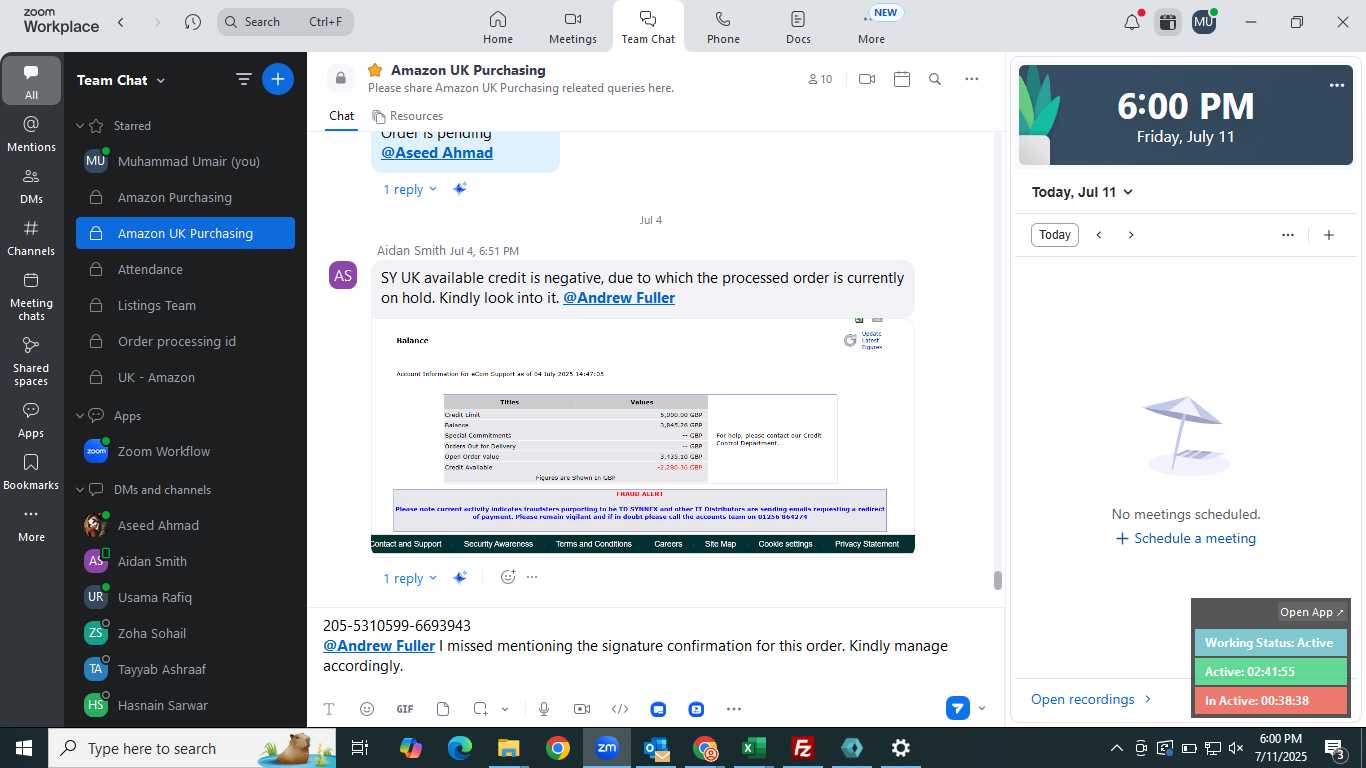Image resolution: width=1366 pixels, height=768 pixels.
Task: Collapse the Apps section
Action: [81, 416]
